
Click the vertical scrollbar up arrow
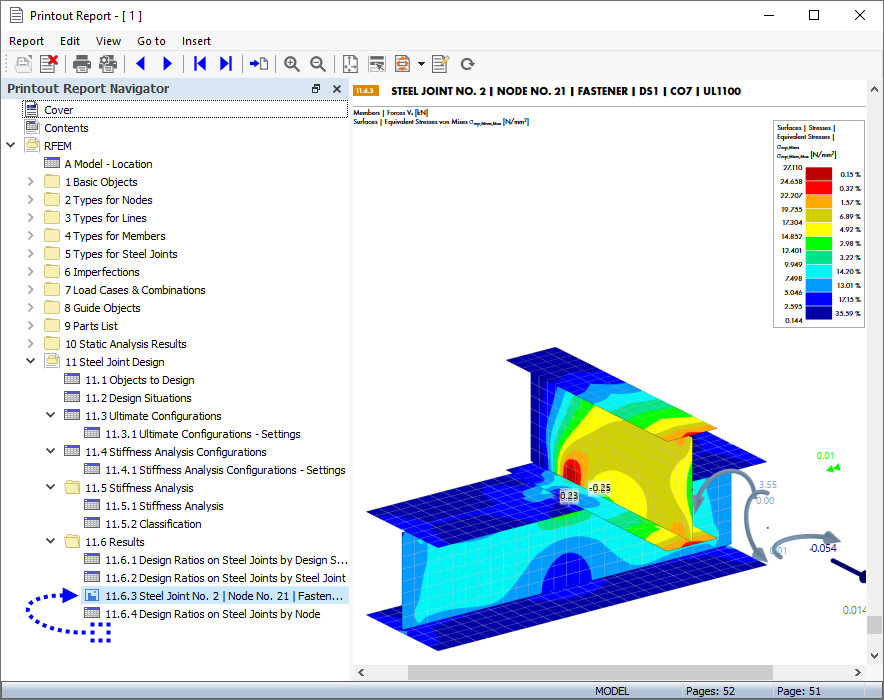874,89
